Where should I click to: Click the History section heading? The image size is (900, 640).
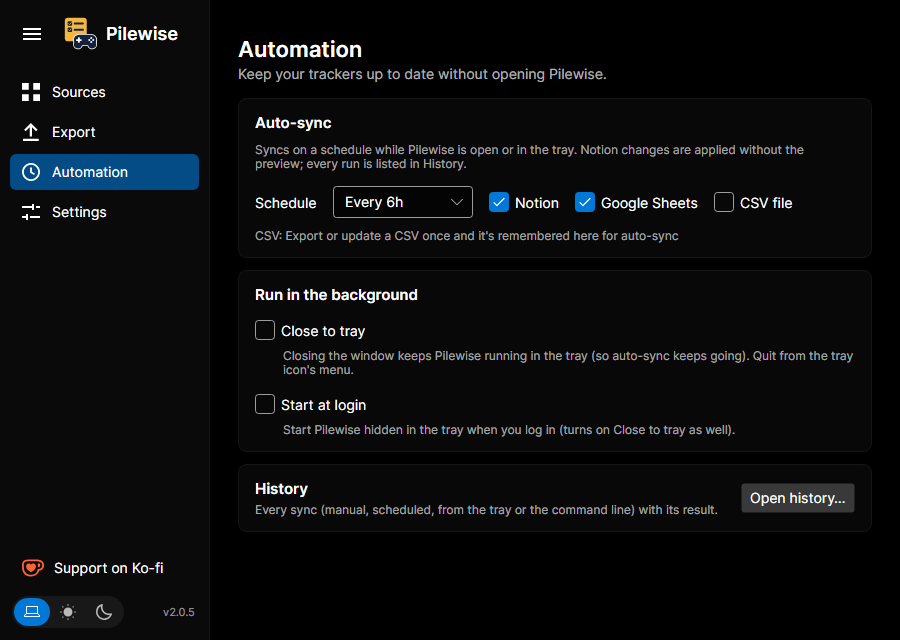(x=281, y=489)
